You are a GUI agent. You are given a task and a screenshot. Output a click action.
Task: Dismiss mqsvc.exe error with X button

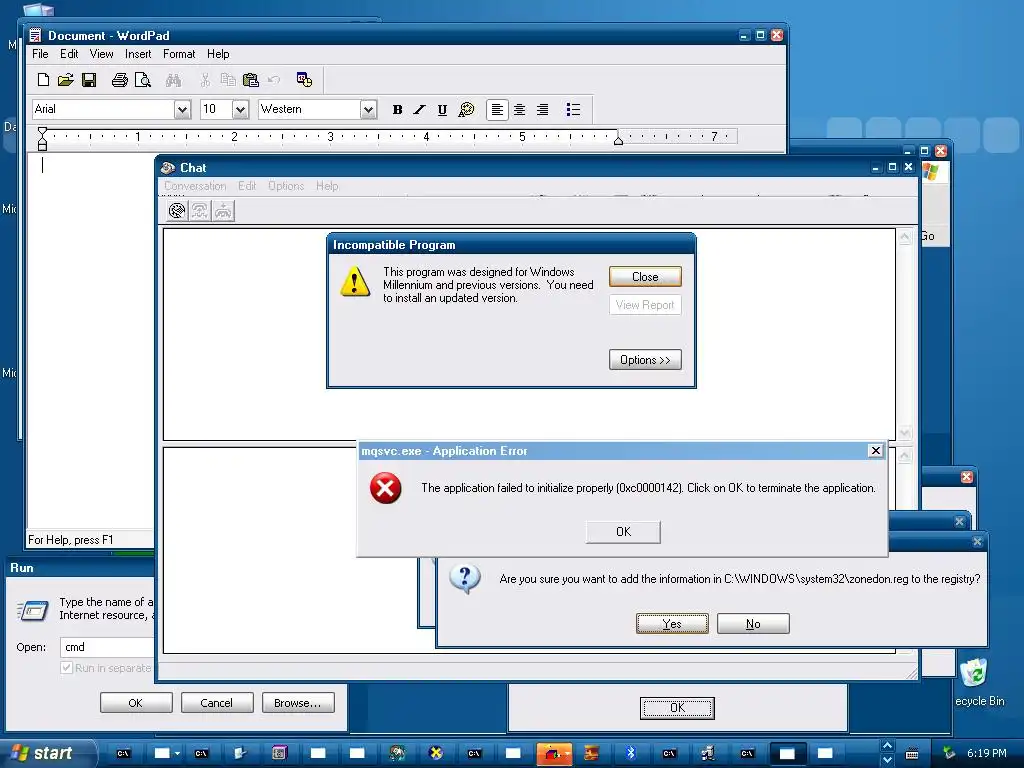click(x=876, y=451)
